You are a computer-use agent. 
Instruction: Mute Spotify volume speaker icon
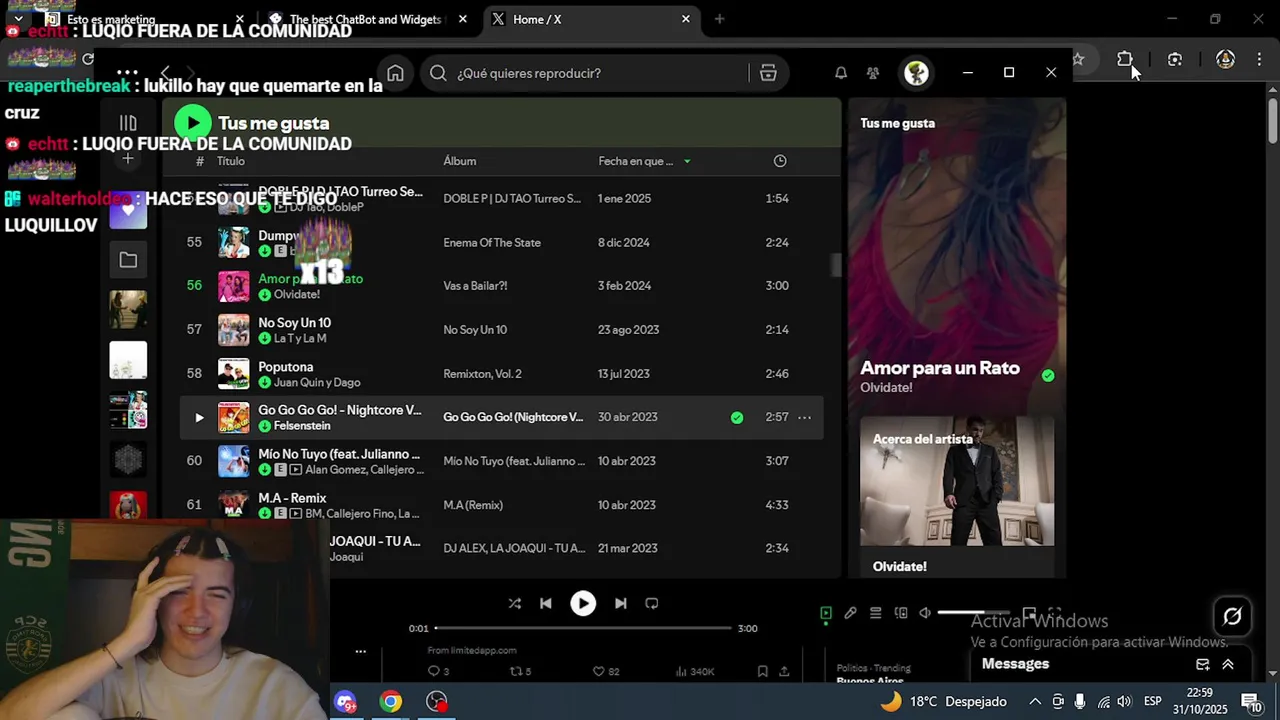[x=925, y=613]
